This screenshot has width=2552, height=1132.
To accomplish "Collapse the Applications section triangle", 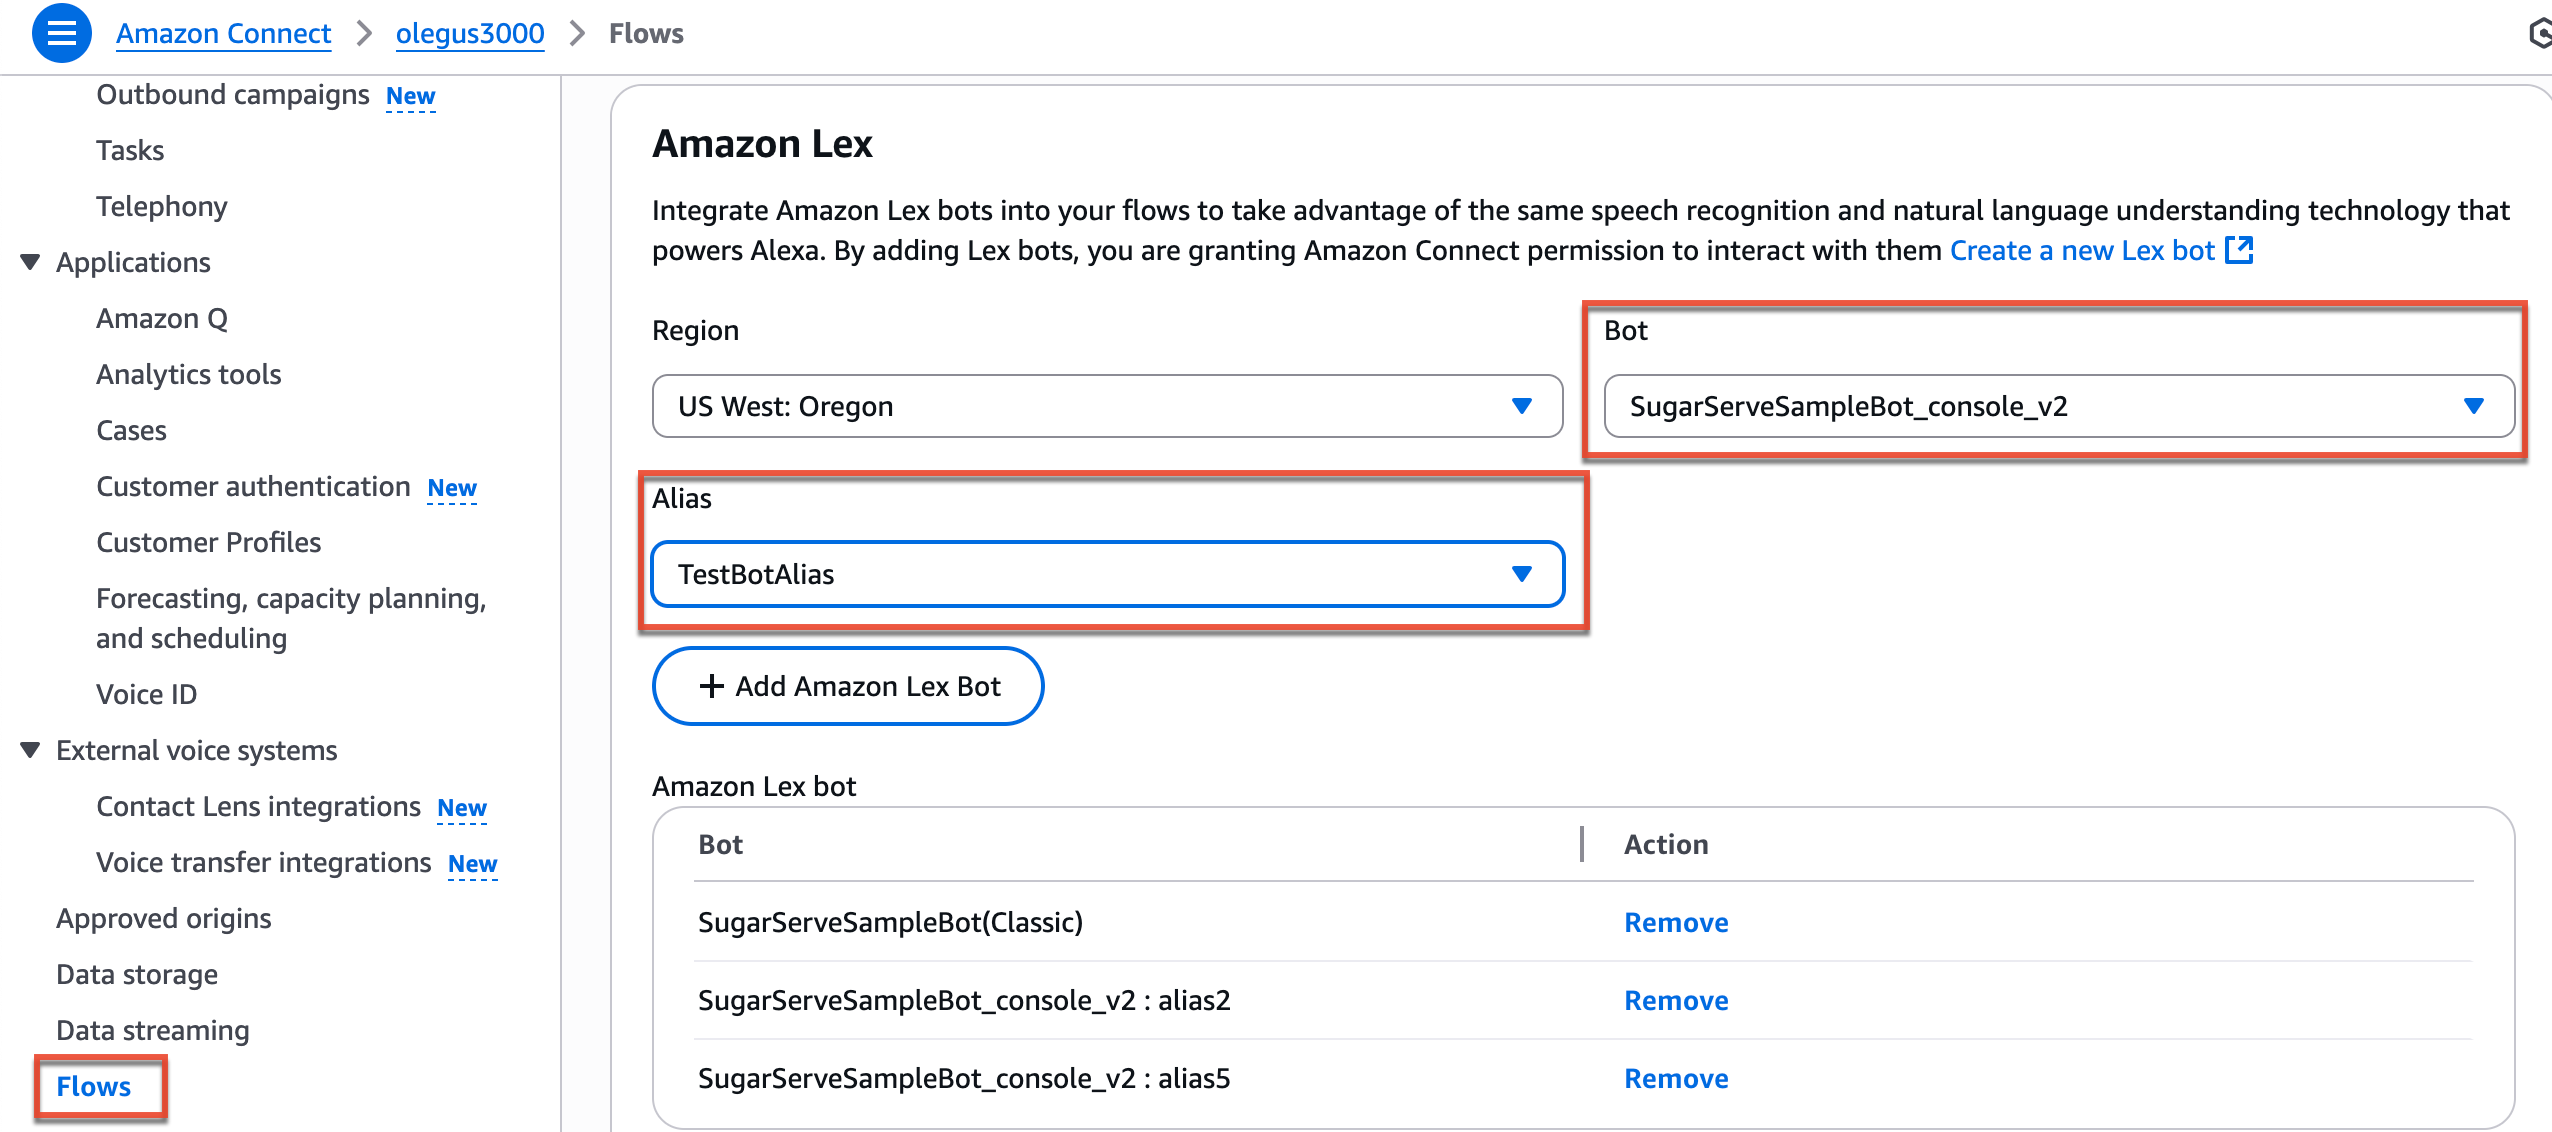I will click(x=30, y=262).
